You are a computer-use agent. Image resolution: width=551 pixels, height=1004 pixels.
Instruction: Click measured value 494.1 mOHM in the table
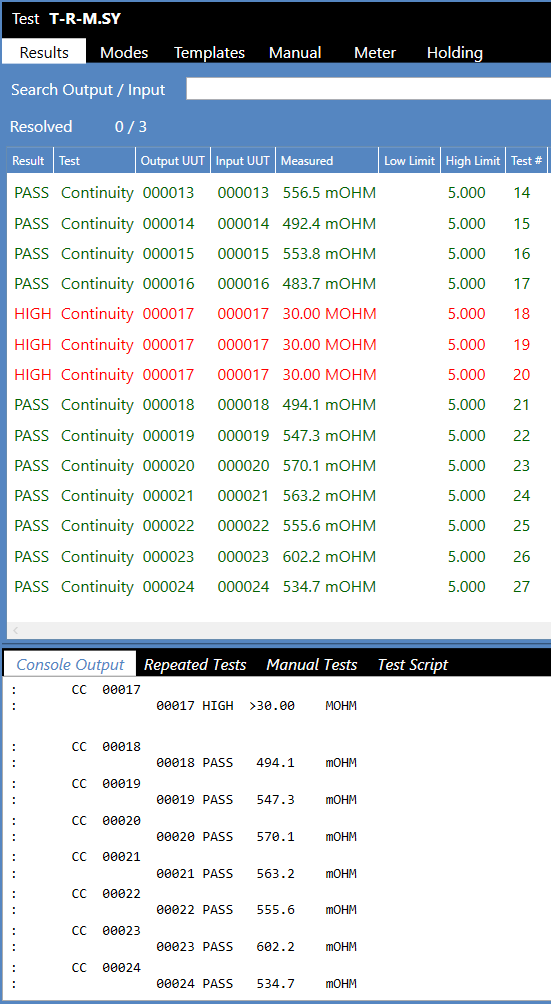tap(329, 405)
